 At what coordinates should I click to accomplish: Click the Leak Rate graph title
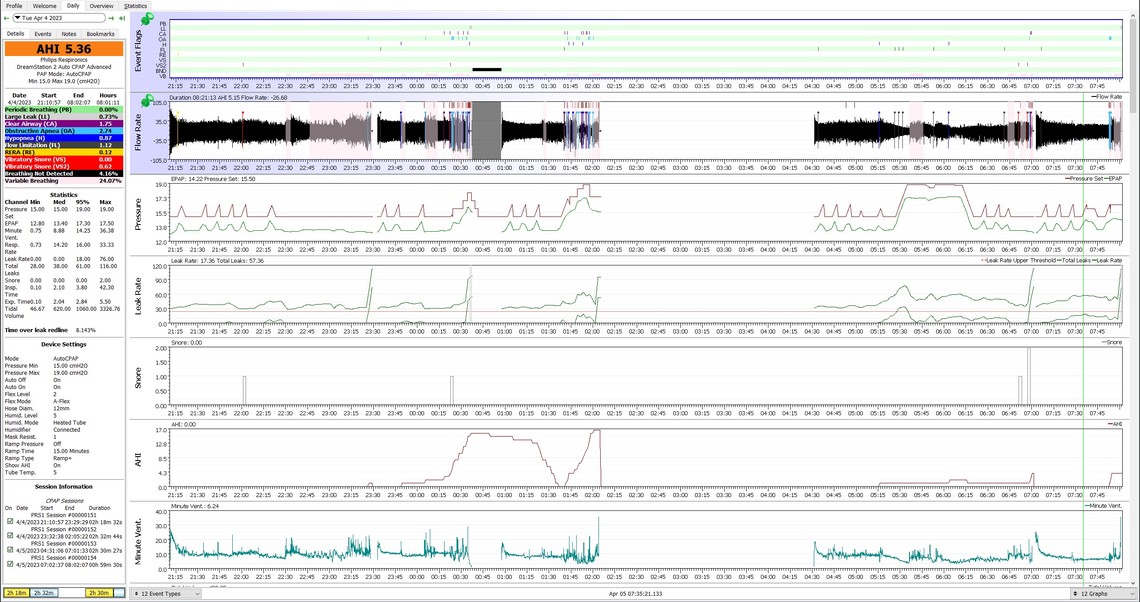click(x=137, y=296)
